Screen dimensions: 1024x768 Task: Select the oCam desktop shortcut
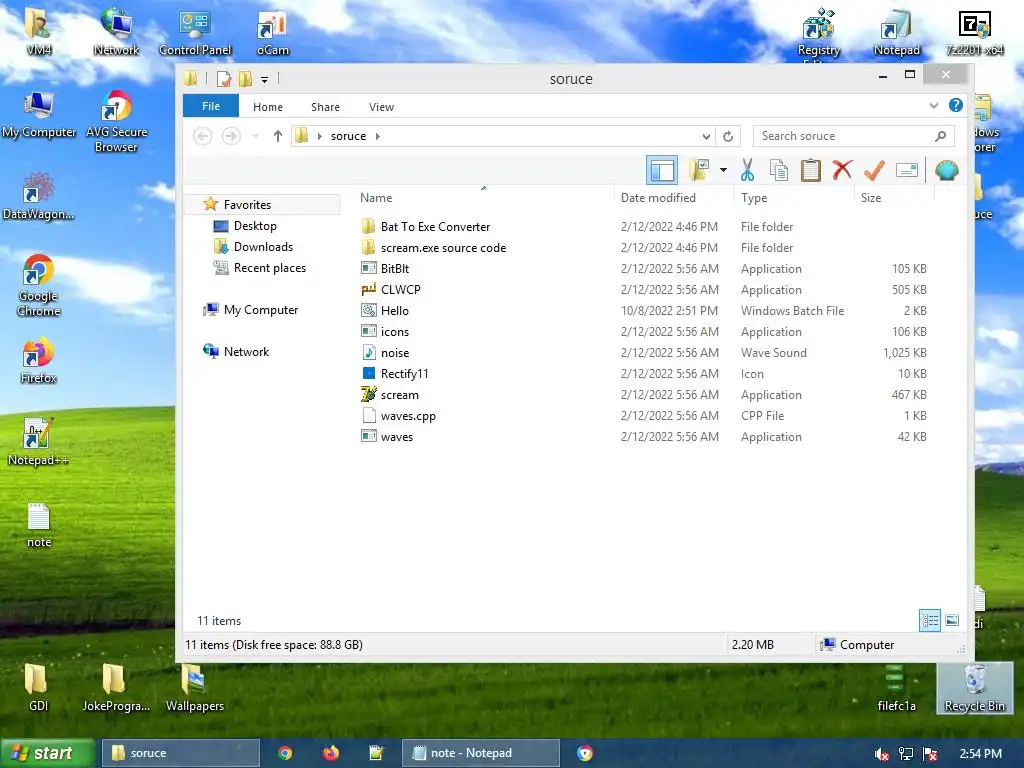(x=272, y=33)
